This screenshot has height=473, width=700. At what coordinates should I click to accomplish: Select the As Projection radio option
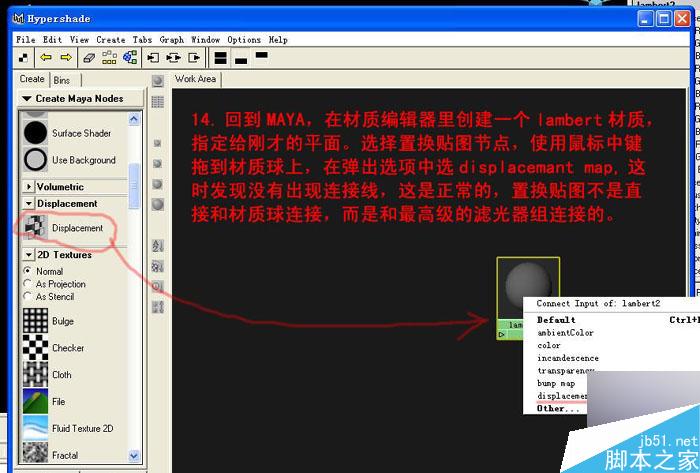click(28, 284)
